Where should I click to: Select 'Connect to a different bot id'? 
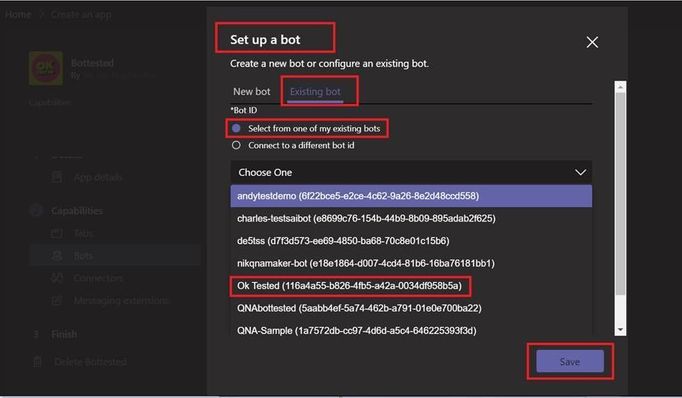click(293, 145)
